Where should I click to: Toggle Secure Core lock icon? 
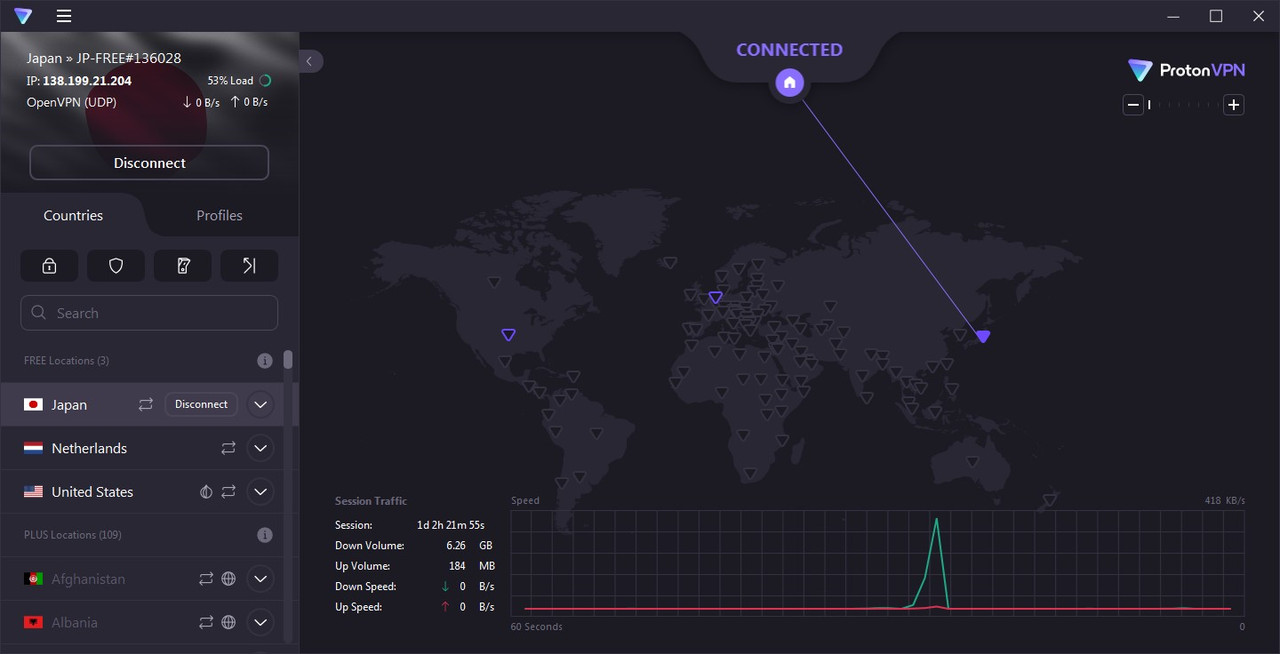[x=49, y=265]
